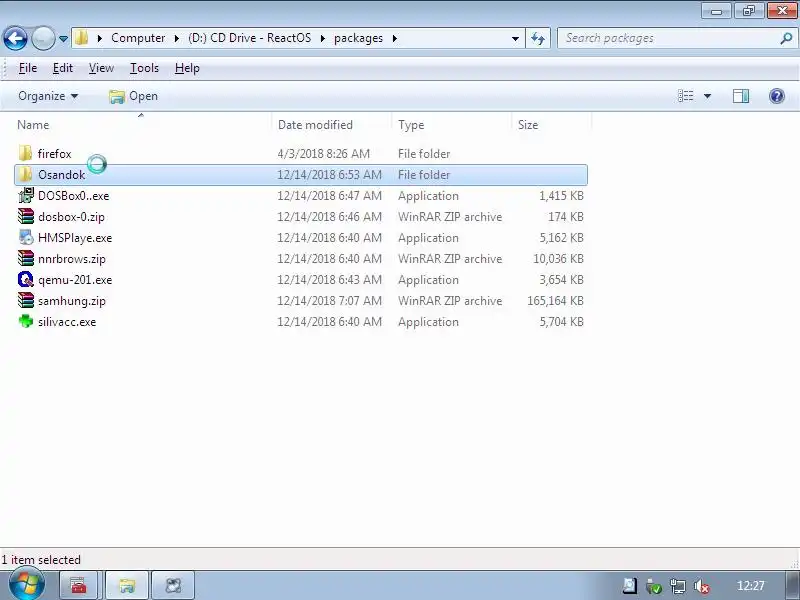Click the taskbar clock showing 12:27
The width and height of the screenshot is (800, 600).
[x=751, y=586]
